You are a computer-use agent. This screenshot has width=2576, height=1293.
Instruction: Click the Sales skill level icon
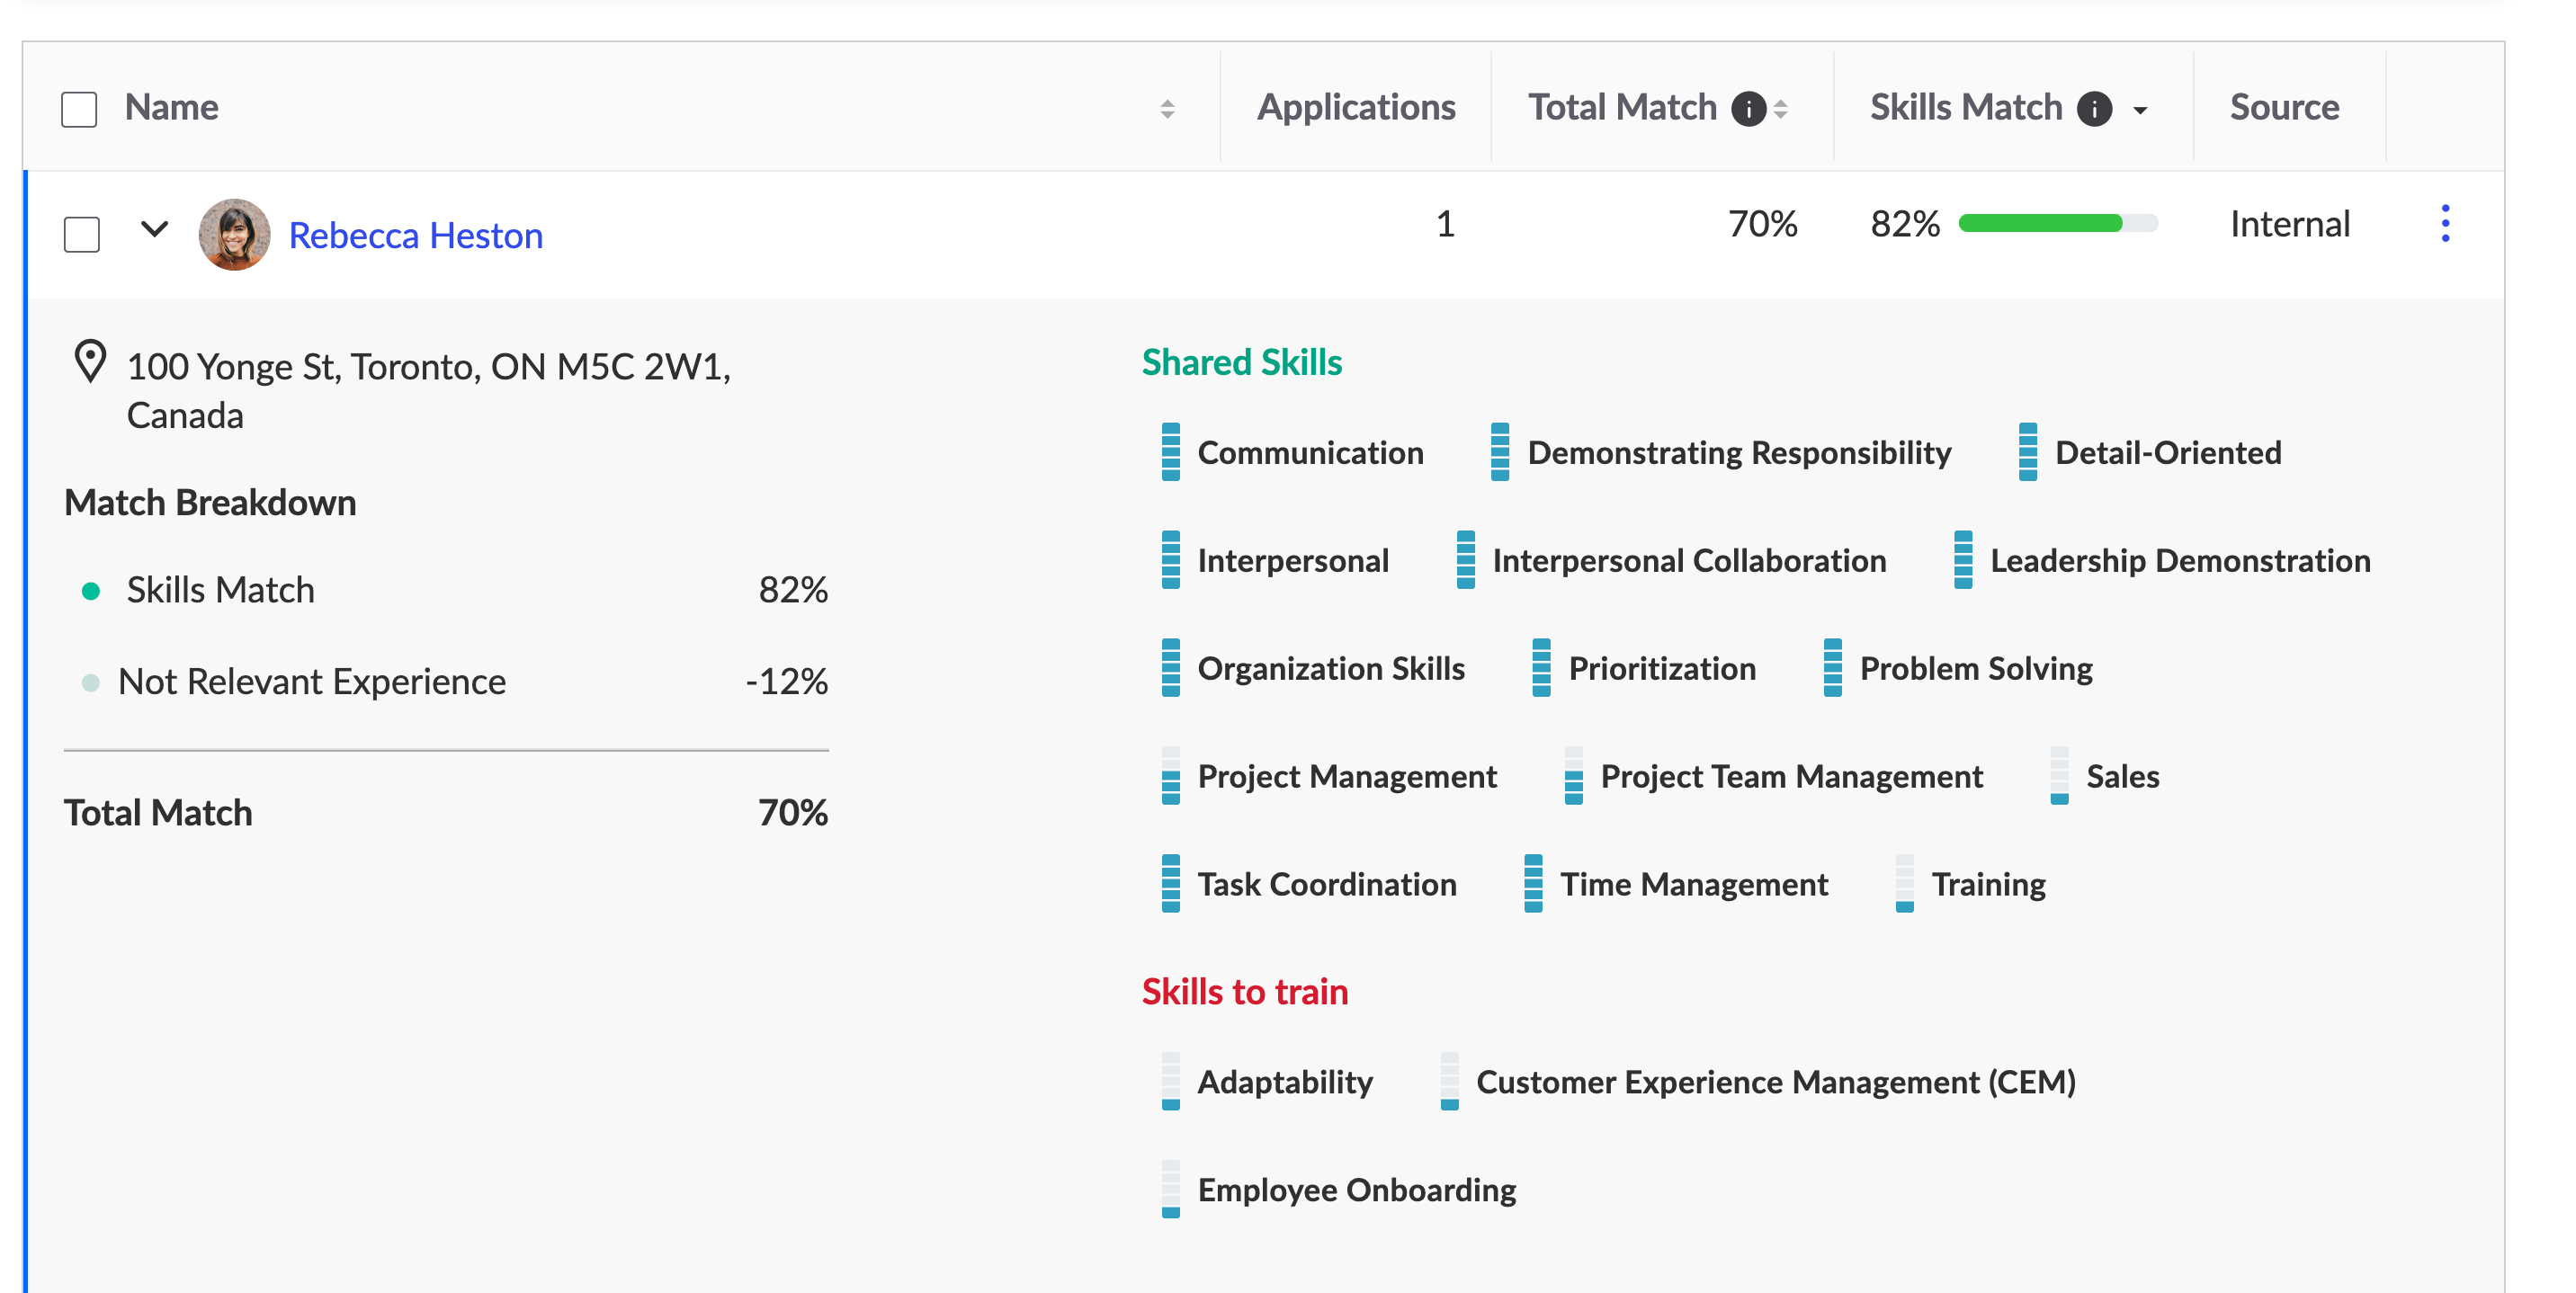(x=2060, y=776)
